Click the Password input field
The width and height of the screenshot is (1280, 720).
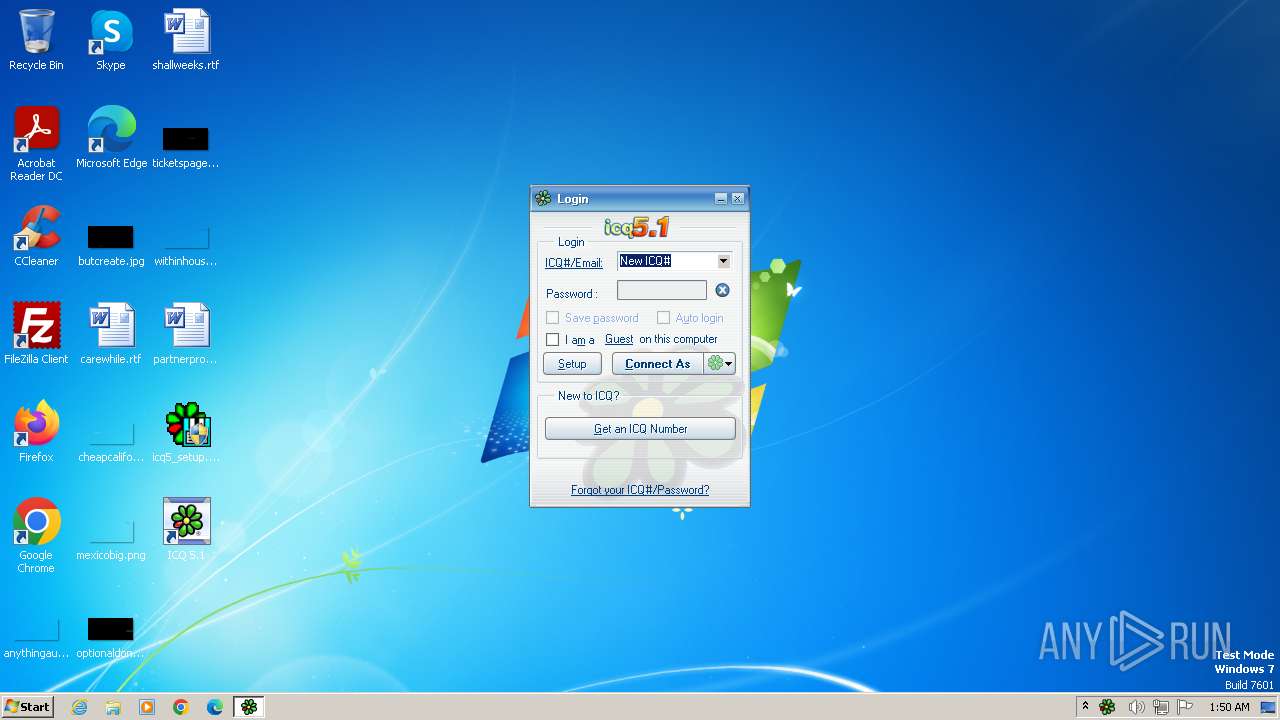[x=662, y=290]
